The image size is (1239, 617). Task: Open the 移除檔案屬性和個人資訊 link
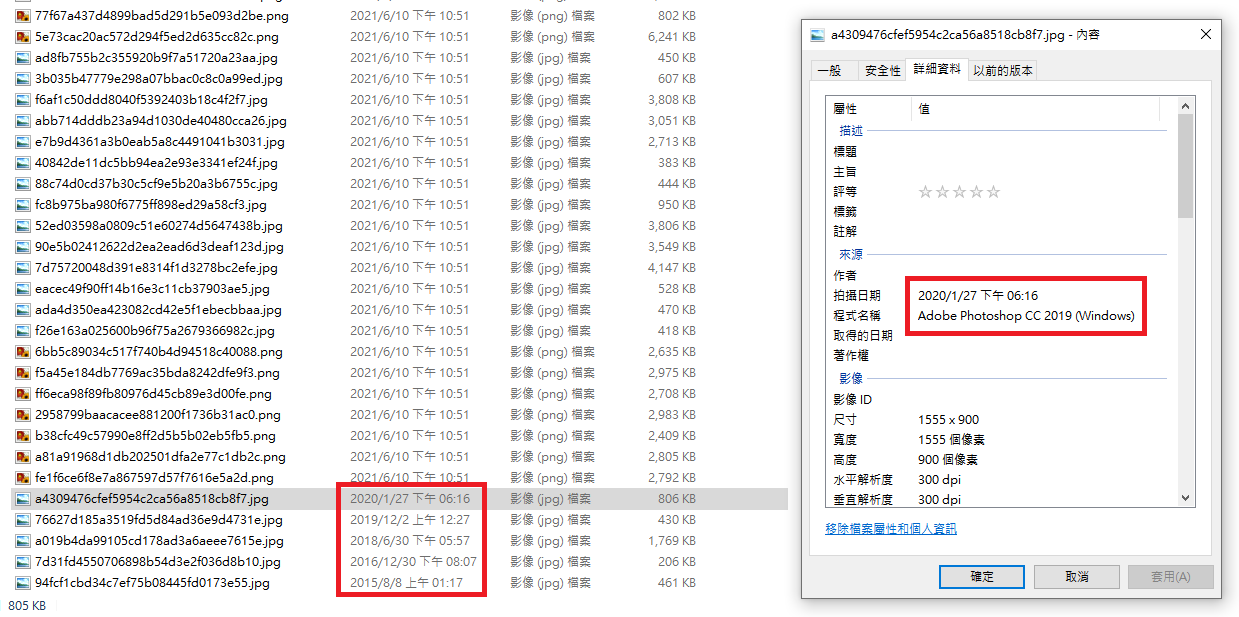pyautogui.click(x=891, y=529)
